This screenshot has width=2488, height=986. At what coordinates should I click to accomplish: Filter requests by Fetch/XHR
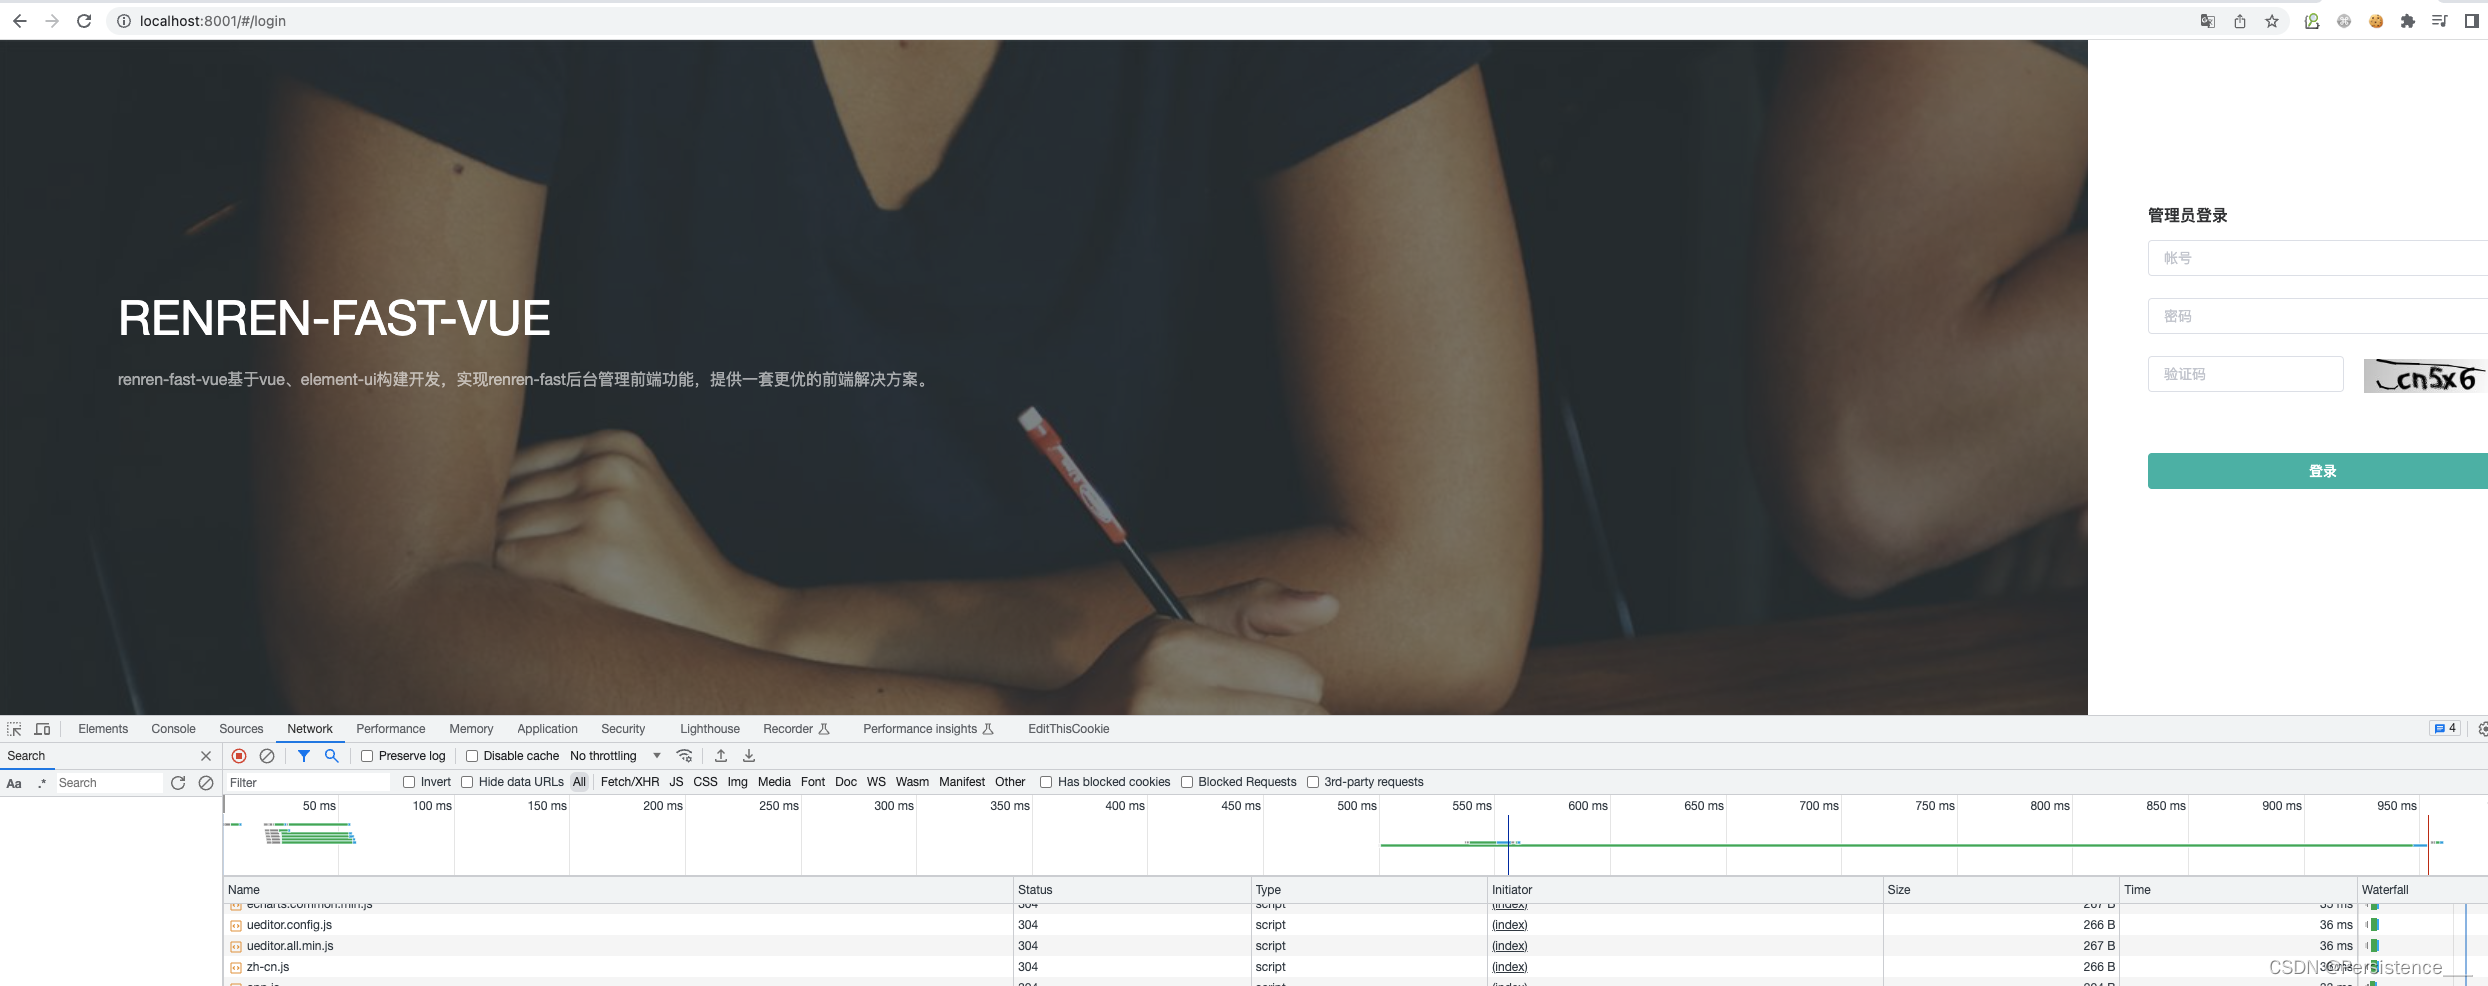pyautogui.click(x=630, y=782)
